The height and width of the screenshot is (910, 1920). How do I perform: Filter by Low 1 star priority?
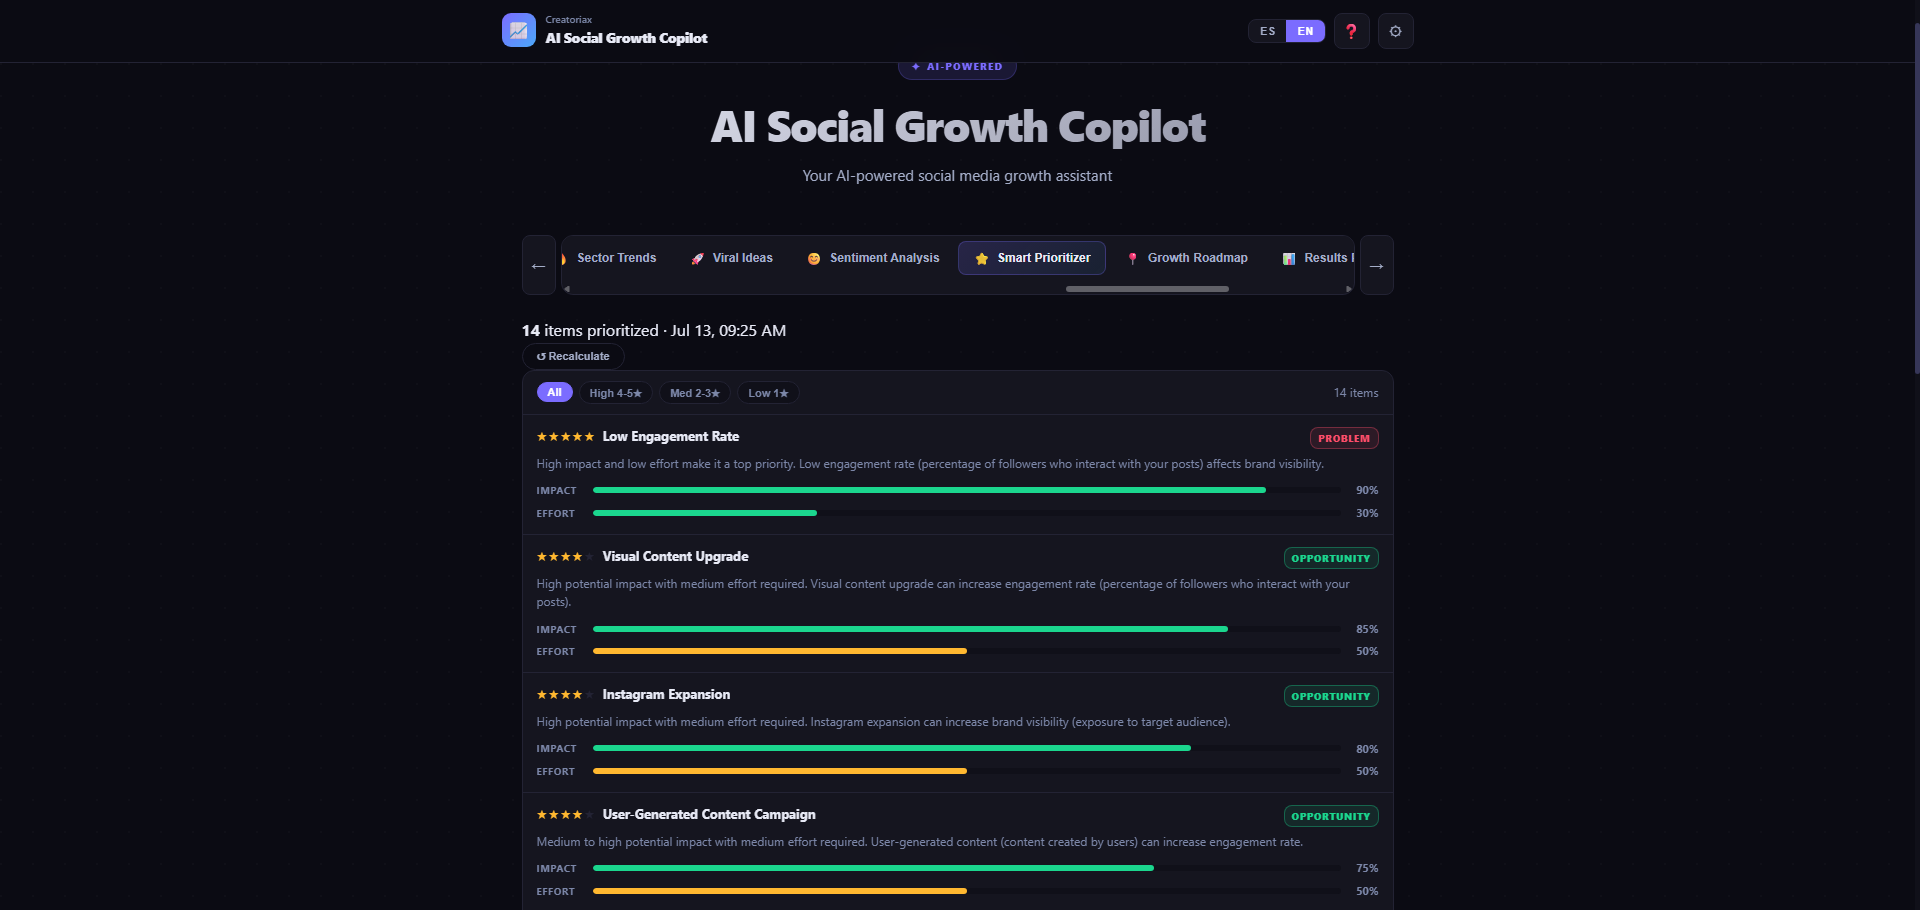[x=768, y=393]
